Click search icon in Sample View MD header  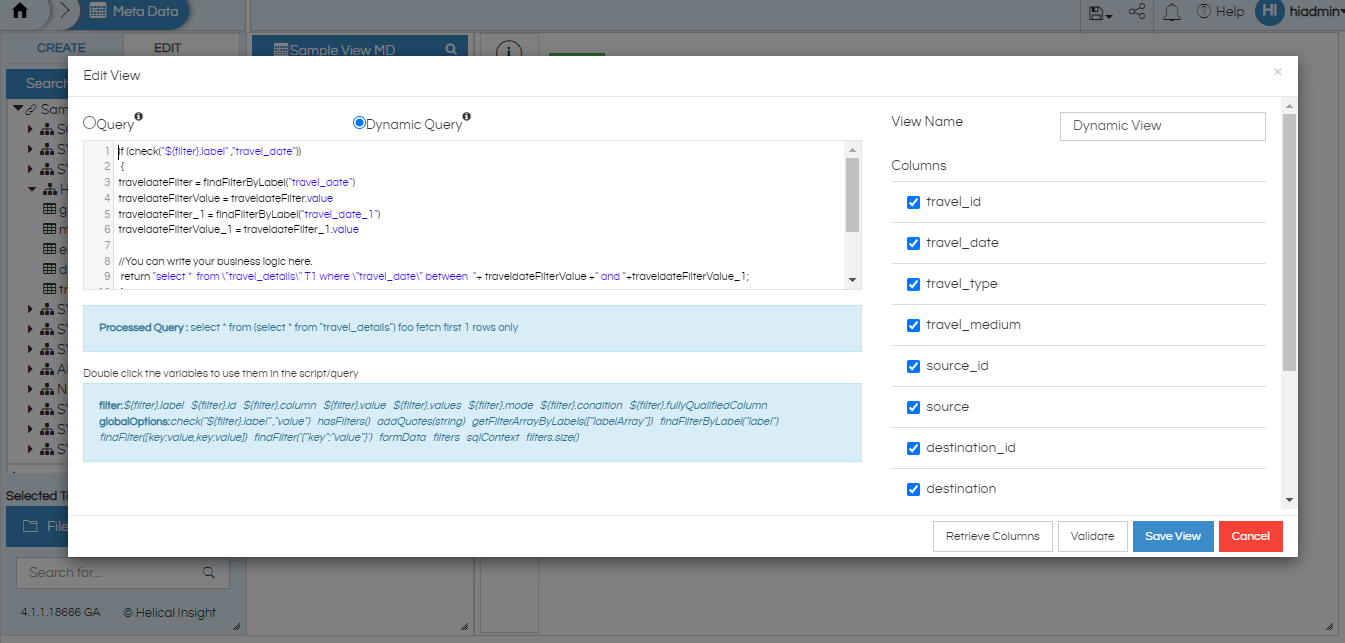(x=451, y=49)
